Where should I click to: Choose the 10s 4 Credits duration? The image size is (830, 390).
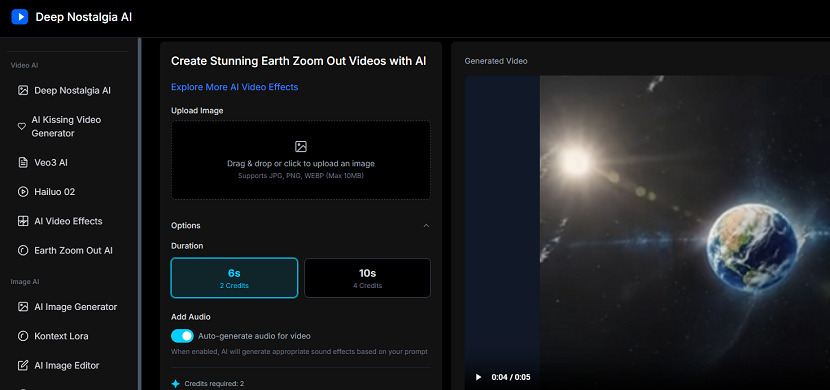[x=367, y=278]
